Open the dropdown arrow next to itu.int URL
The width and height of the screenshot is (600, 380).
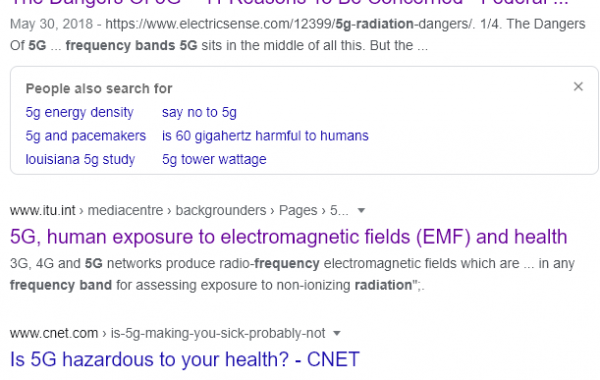pos(361,210)
